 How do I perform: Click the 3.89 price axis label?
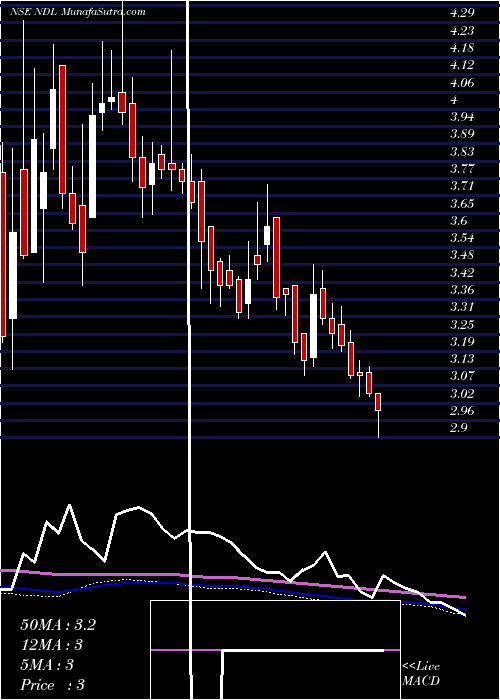coord(462,134)
